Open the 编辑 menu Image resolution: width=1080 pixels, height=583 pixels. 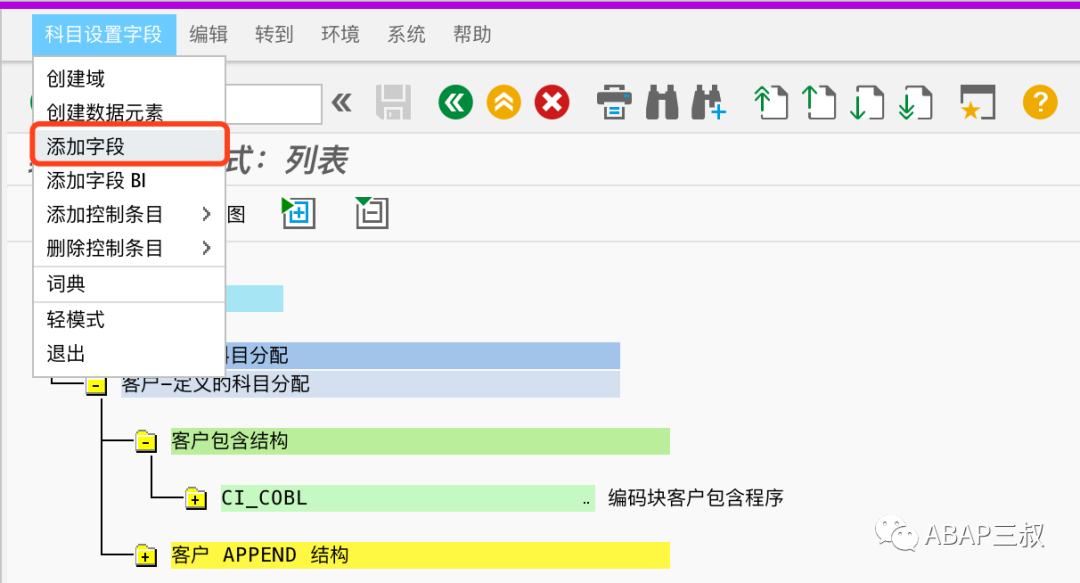tap(209, 34)
